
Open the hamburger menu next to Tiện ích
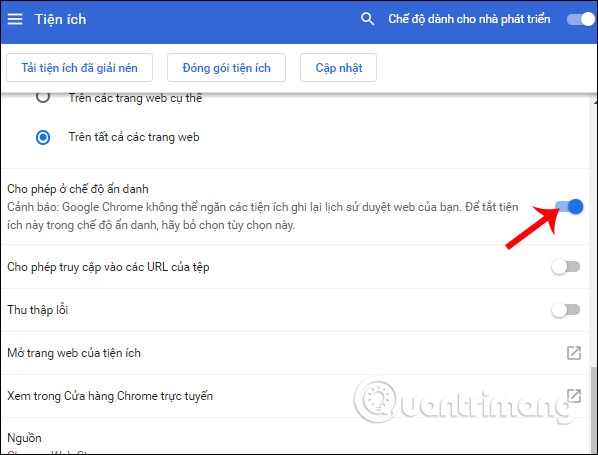tap(15, 19)
